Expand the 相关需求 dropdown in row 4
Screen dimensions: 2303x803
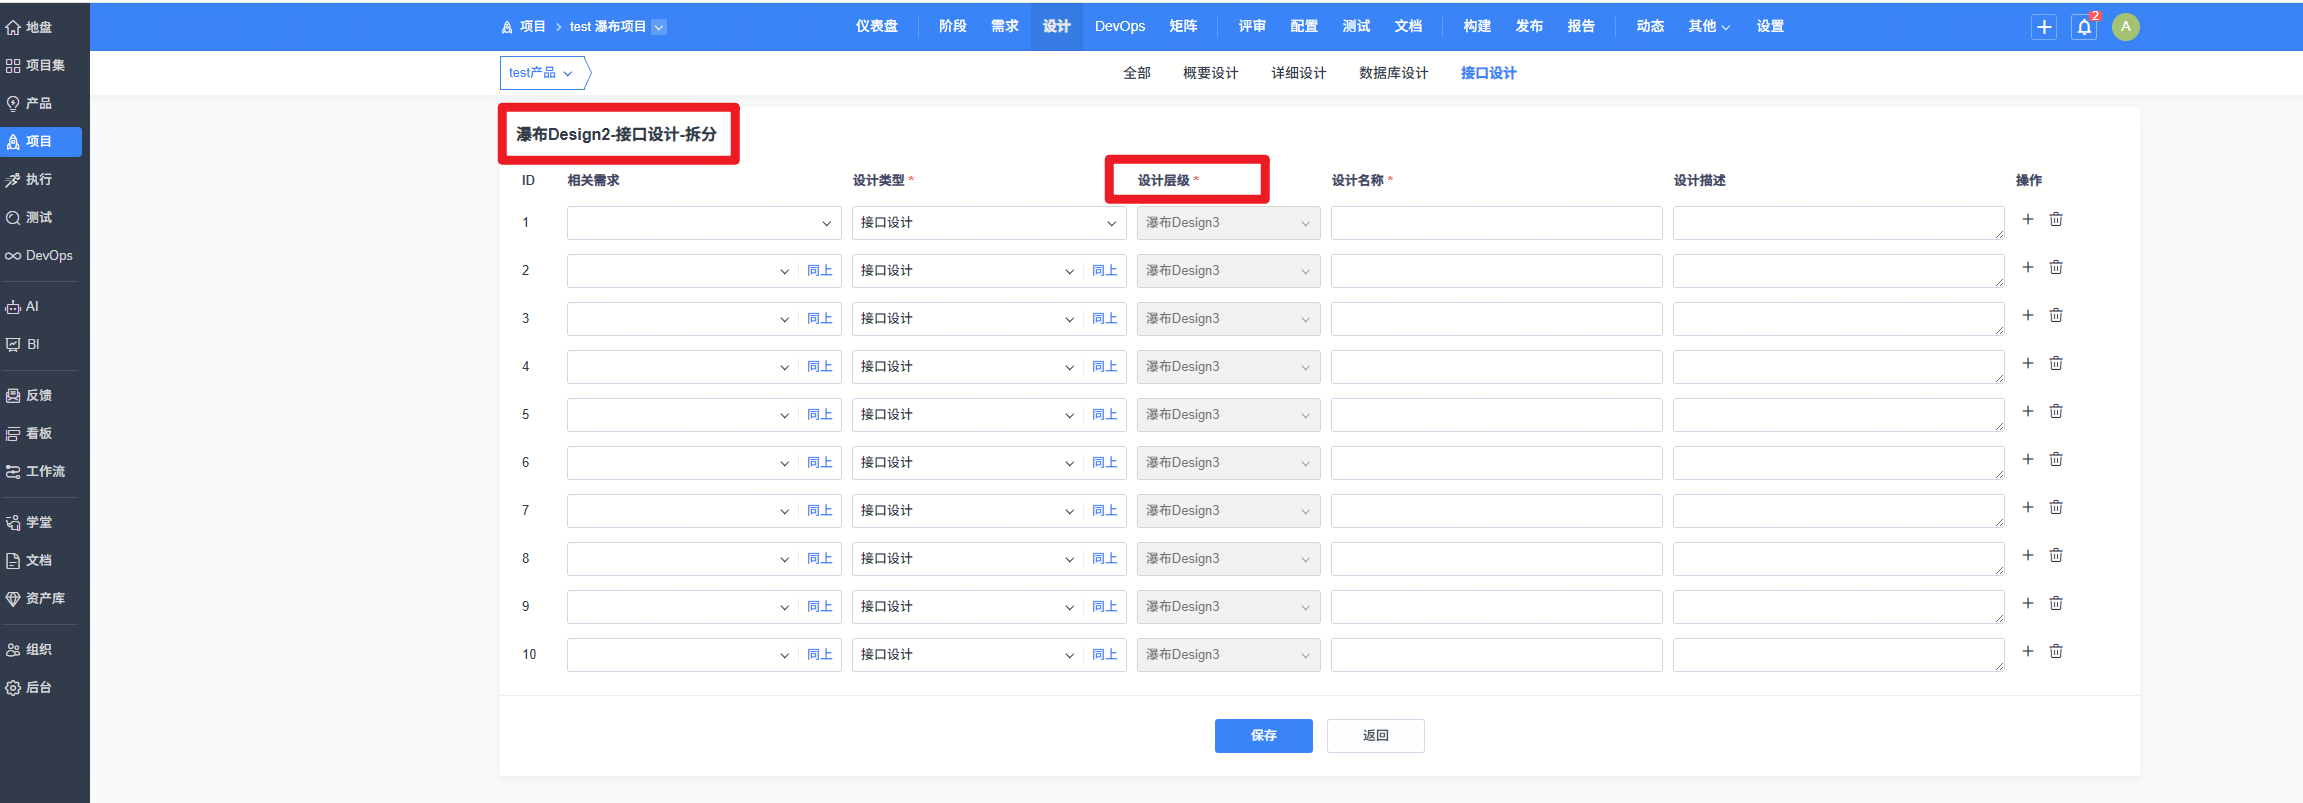pos(683,367)
